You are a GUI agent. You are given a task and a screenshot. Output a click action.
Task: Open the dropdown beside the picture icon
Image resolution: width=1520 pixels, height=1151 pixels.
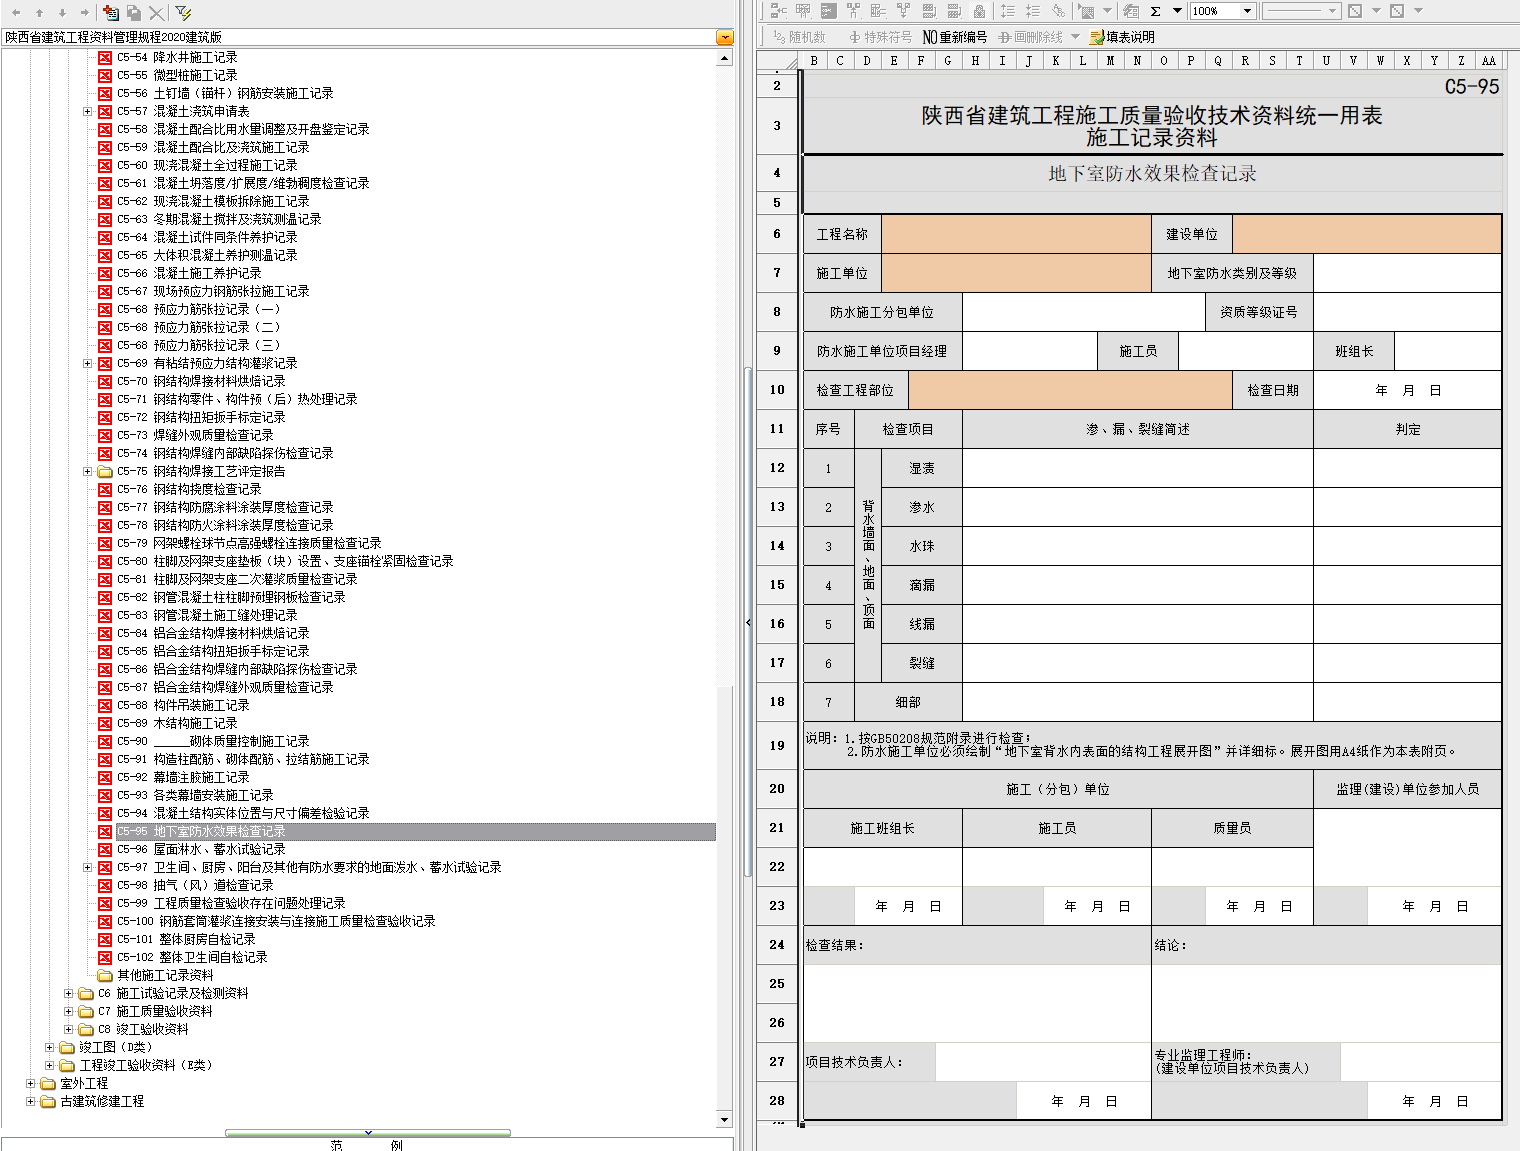(1107, 11)
